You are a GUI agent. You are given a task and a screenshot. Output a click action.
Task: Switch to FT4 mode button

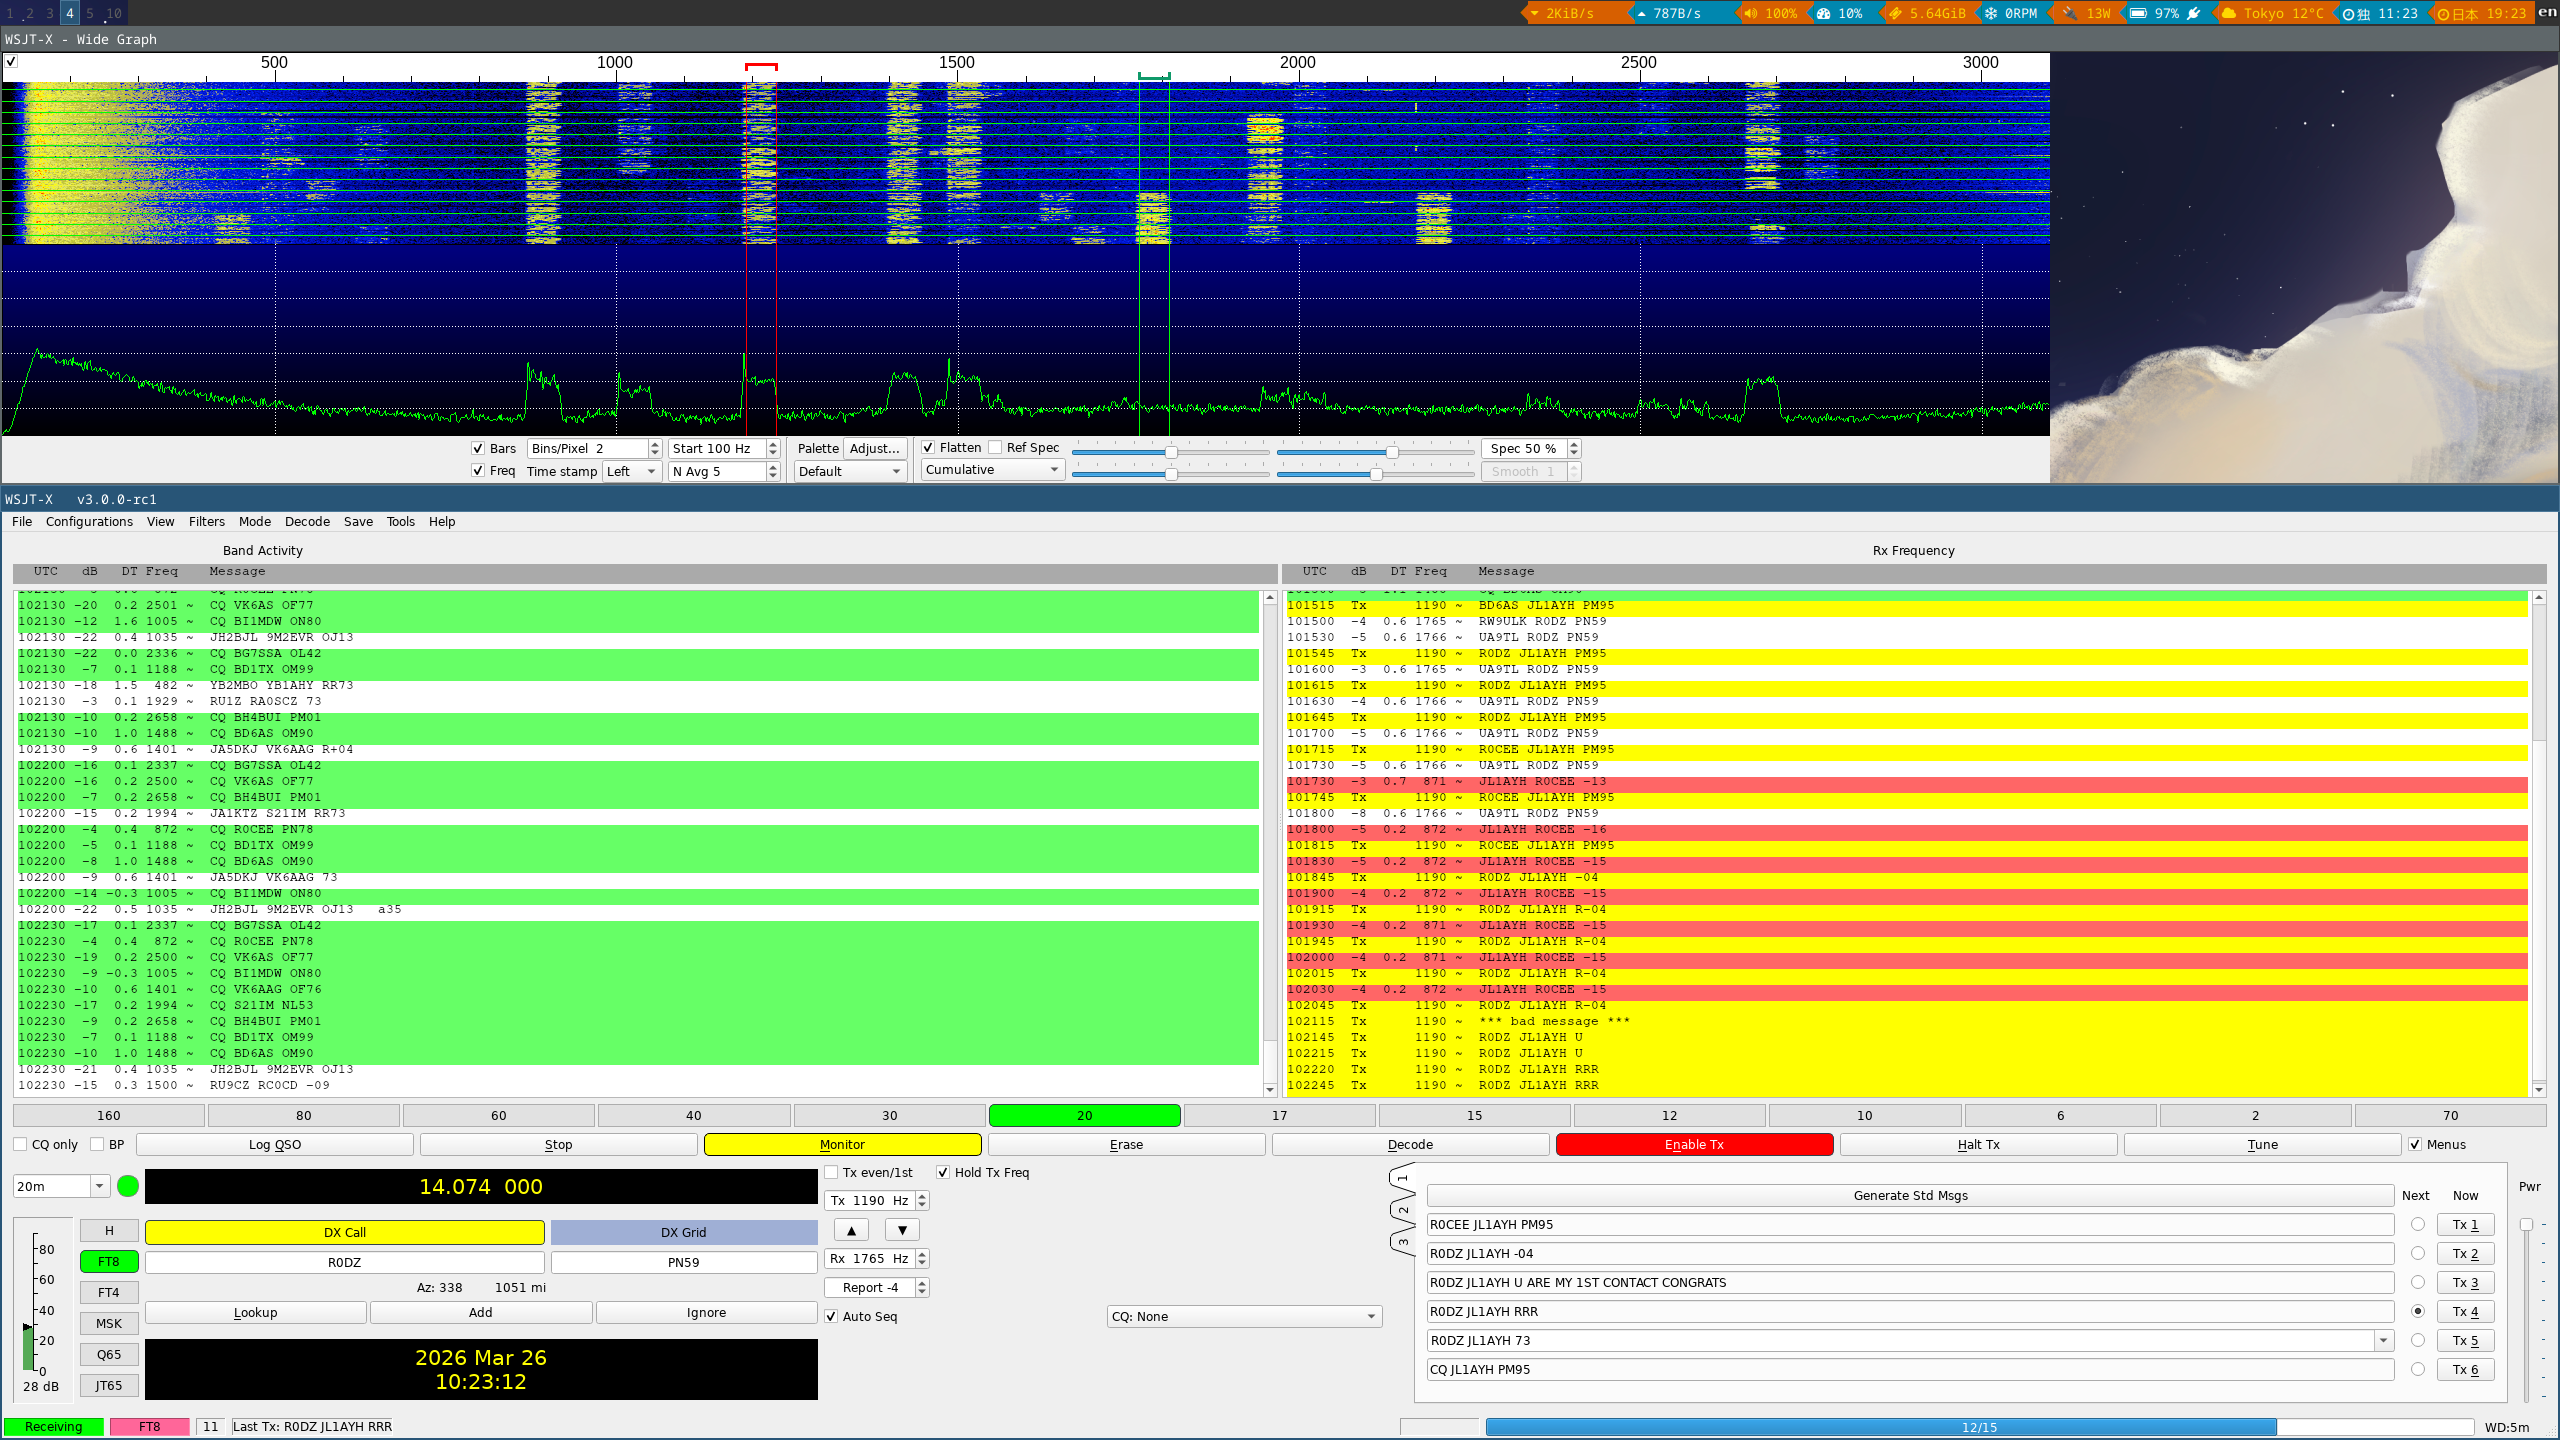click(x=109, y=1292)
